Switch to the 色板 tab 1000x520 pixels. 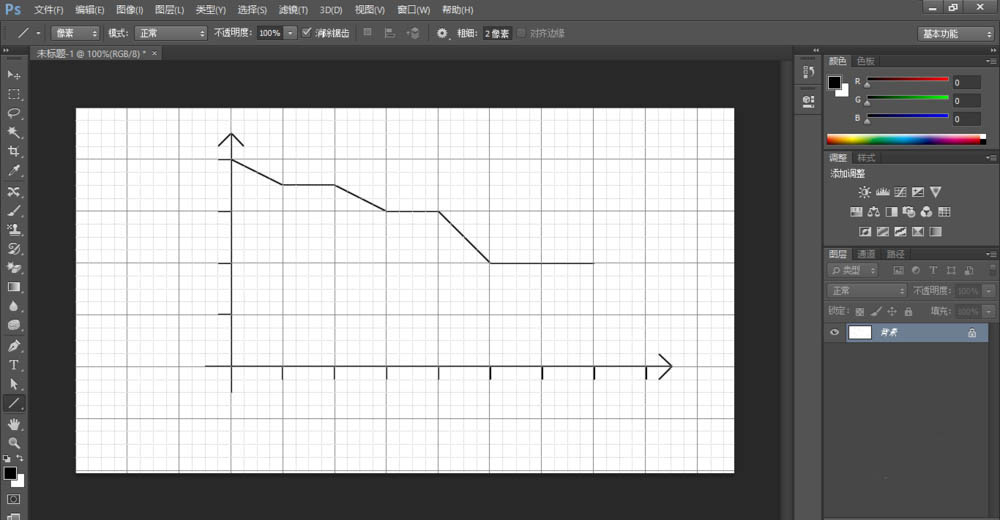pos(865,61)
